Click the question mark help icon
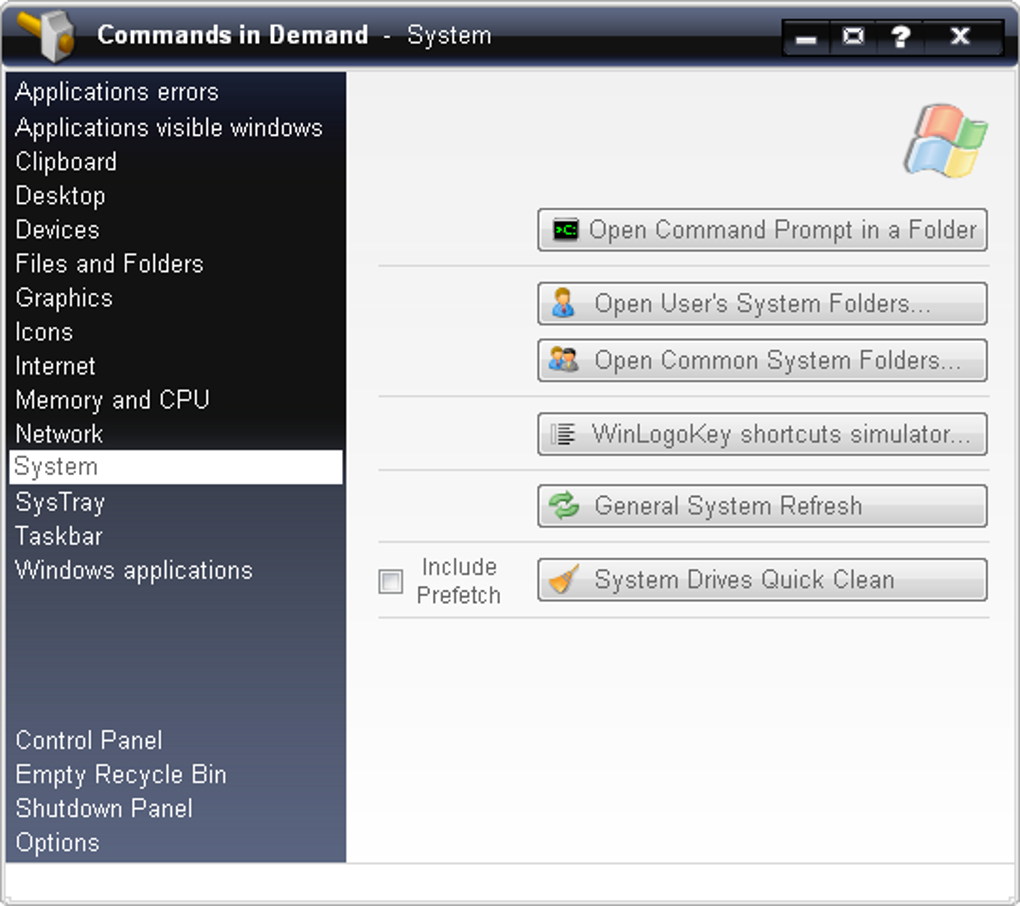The width and height of the screenshot is (1020, 906). point(900,37)
